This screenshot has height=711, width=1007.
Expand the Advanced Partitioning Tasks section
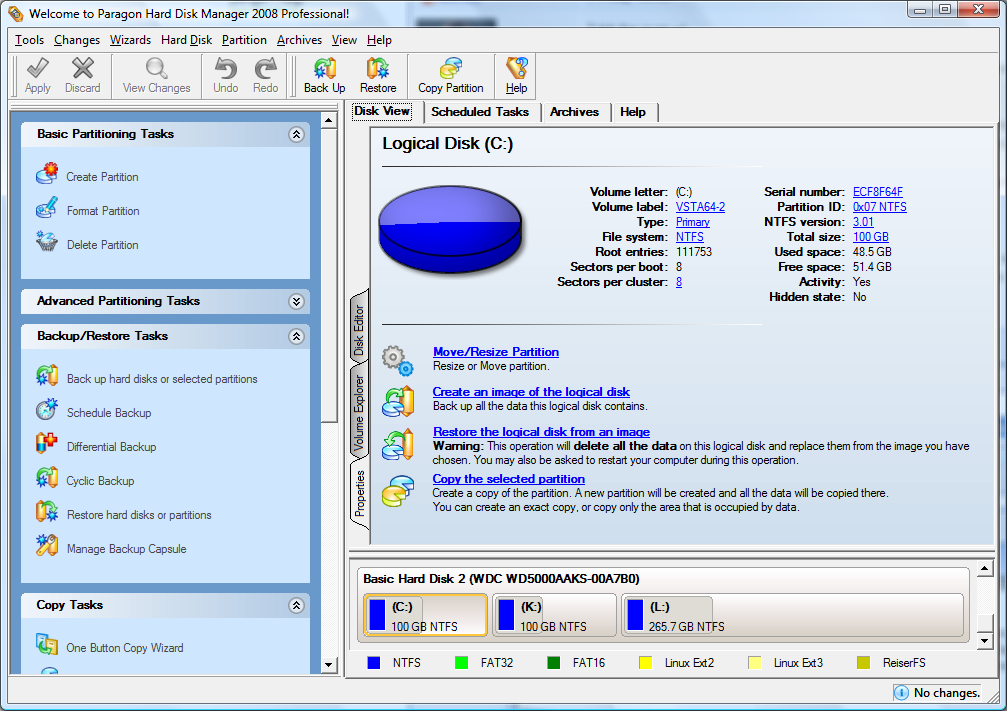296,301
